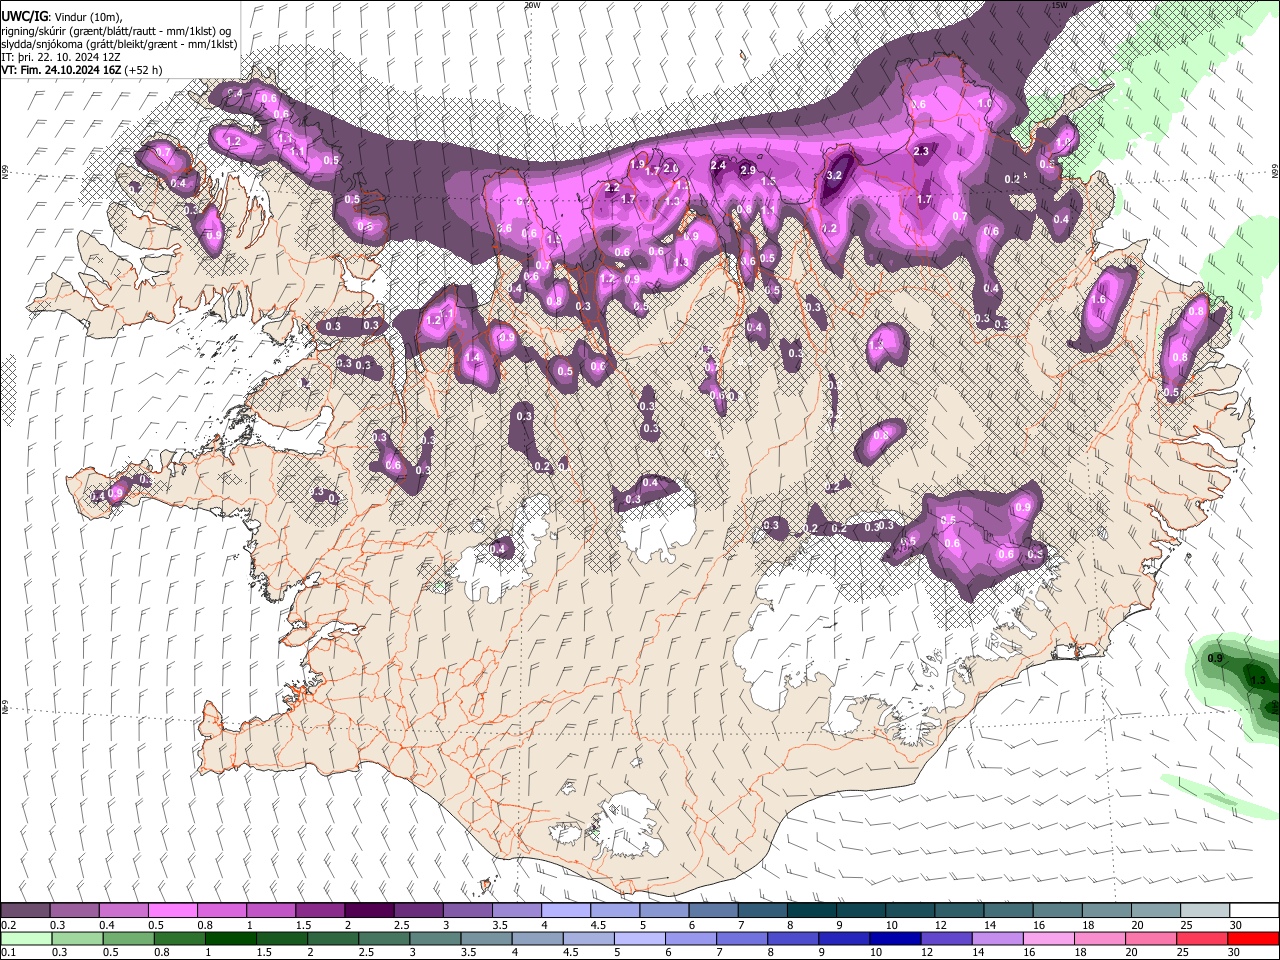Viewport: 1280px width, 960px height.
Task: Pick the pink swatch labeled 16 in lower legend
Action: point(1049,938)
